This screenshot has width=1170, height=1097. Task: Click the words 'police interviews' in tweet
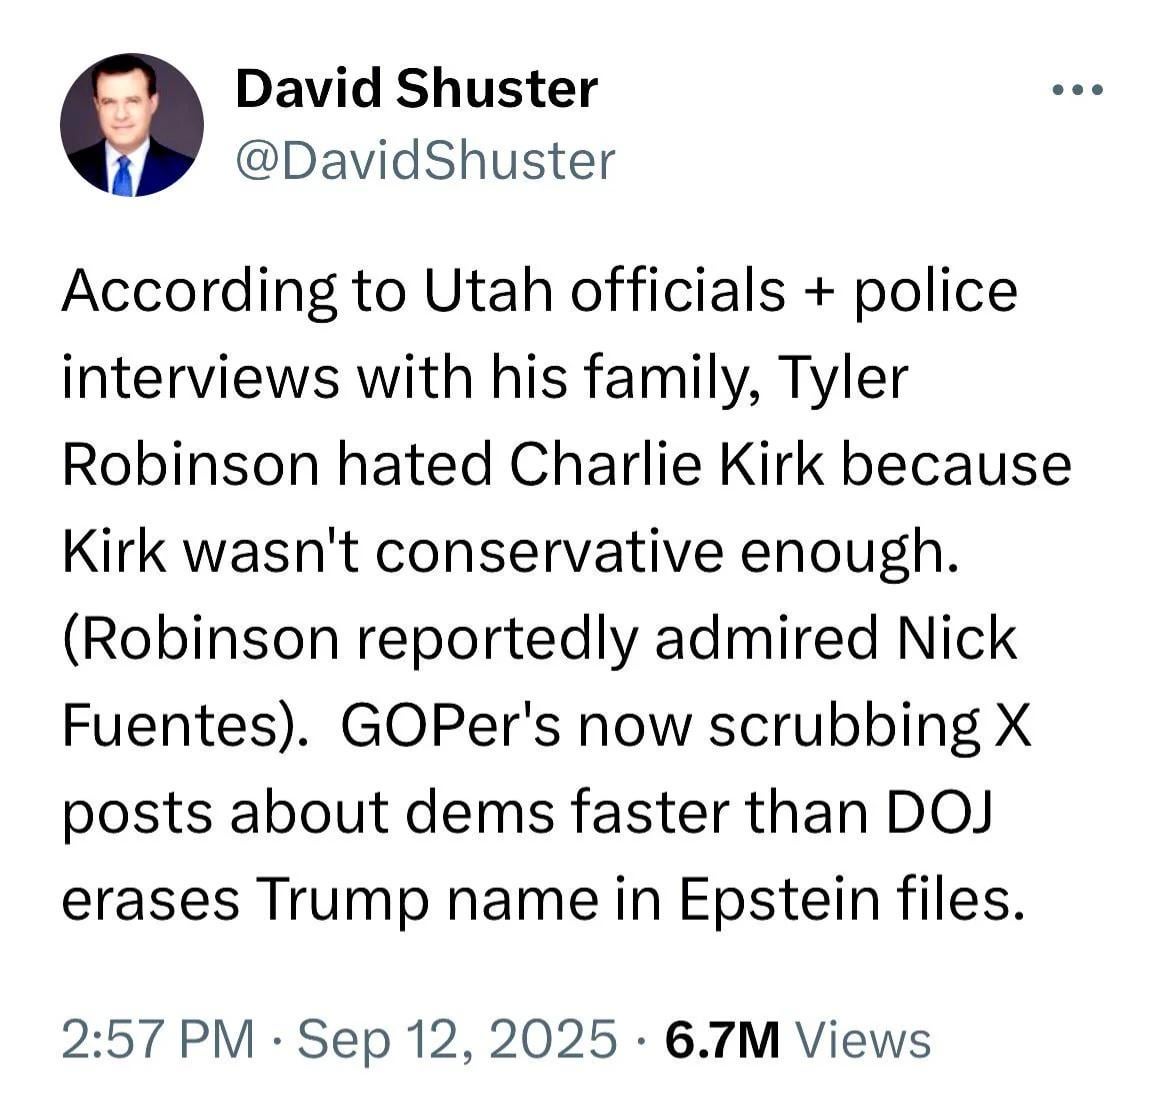[935, 291]
